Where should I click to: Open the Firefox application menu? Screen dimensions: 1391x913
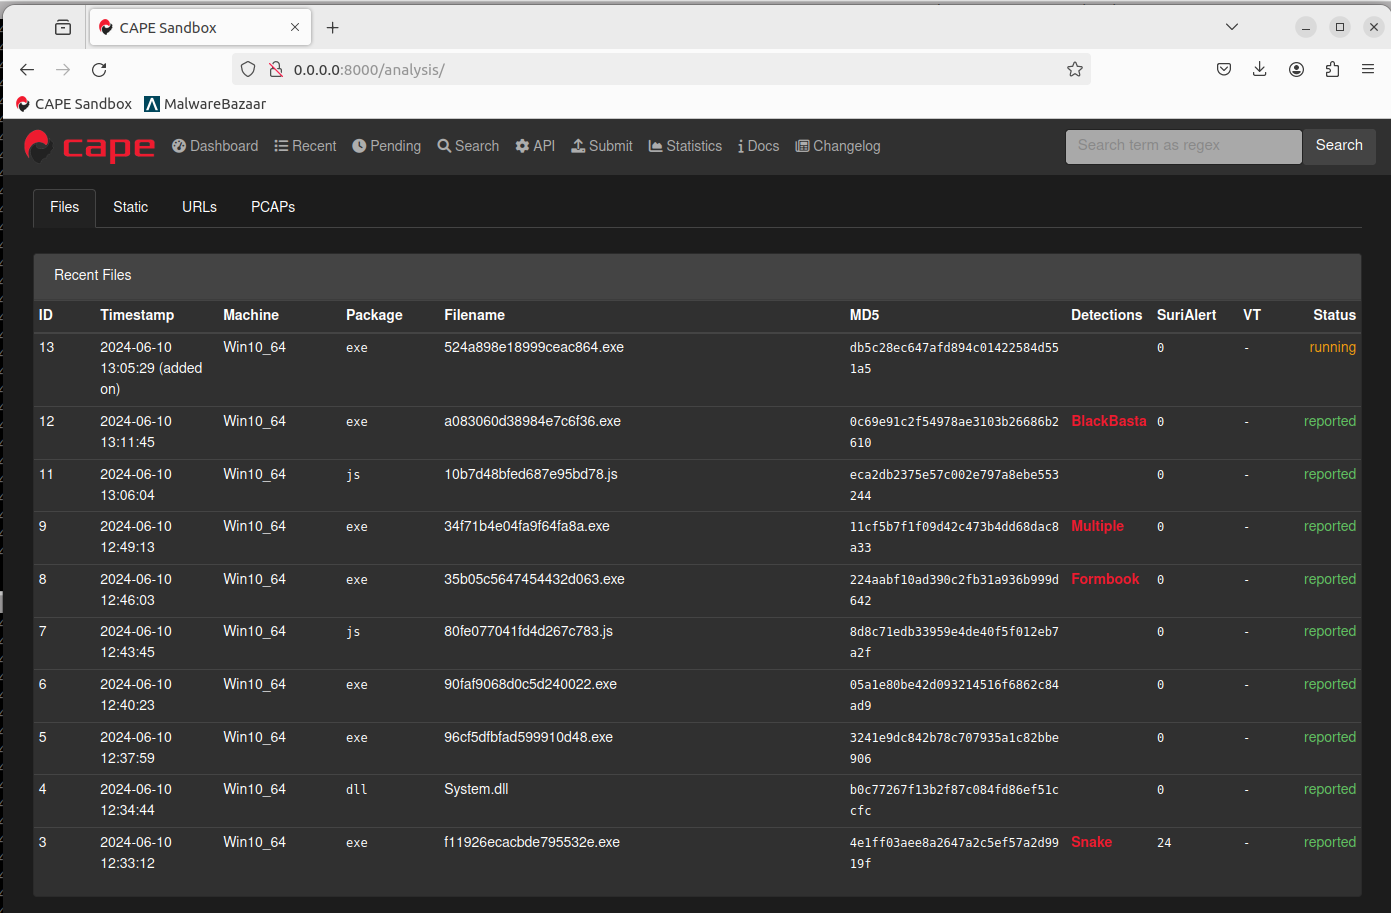[1368, 69]
